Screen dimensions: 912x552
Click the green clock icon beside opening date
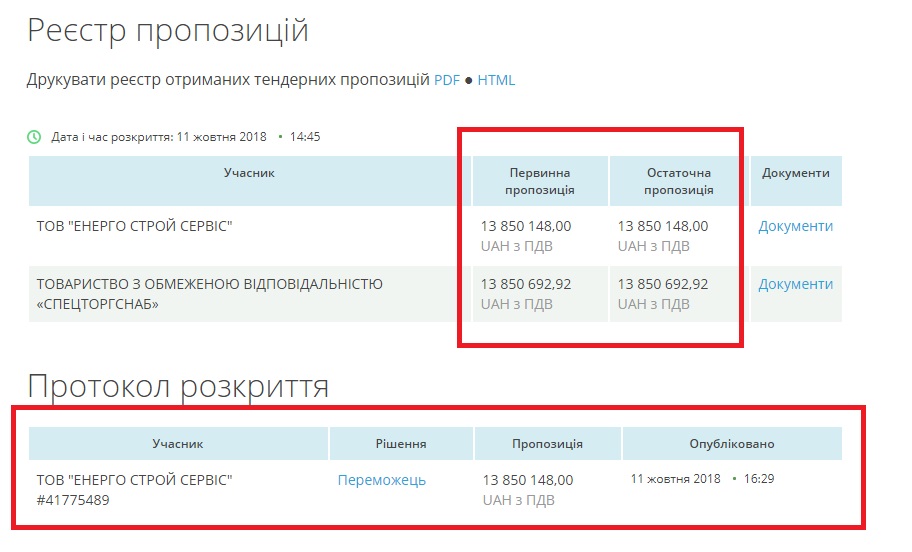pyautogui.click(x=34, y=136)
